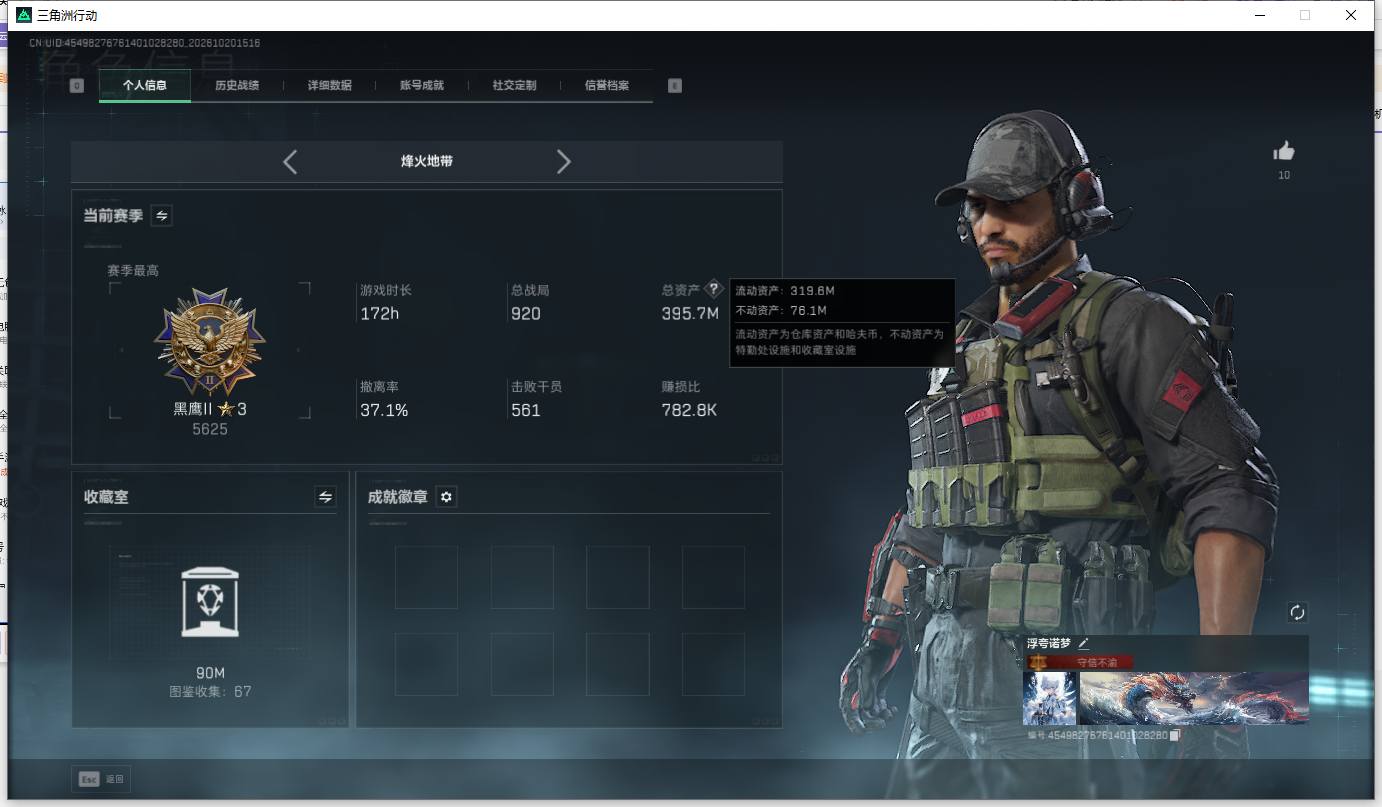The image size is (1382, 807).
Task: Open the 信誉档案 tab
Action: pos(607,85)
